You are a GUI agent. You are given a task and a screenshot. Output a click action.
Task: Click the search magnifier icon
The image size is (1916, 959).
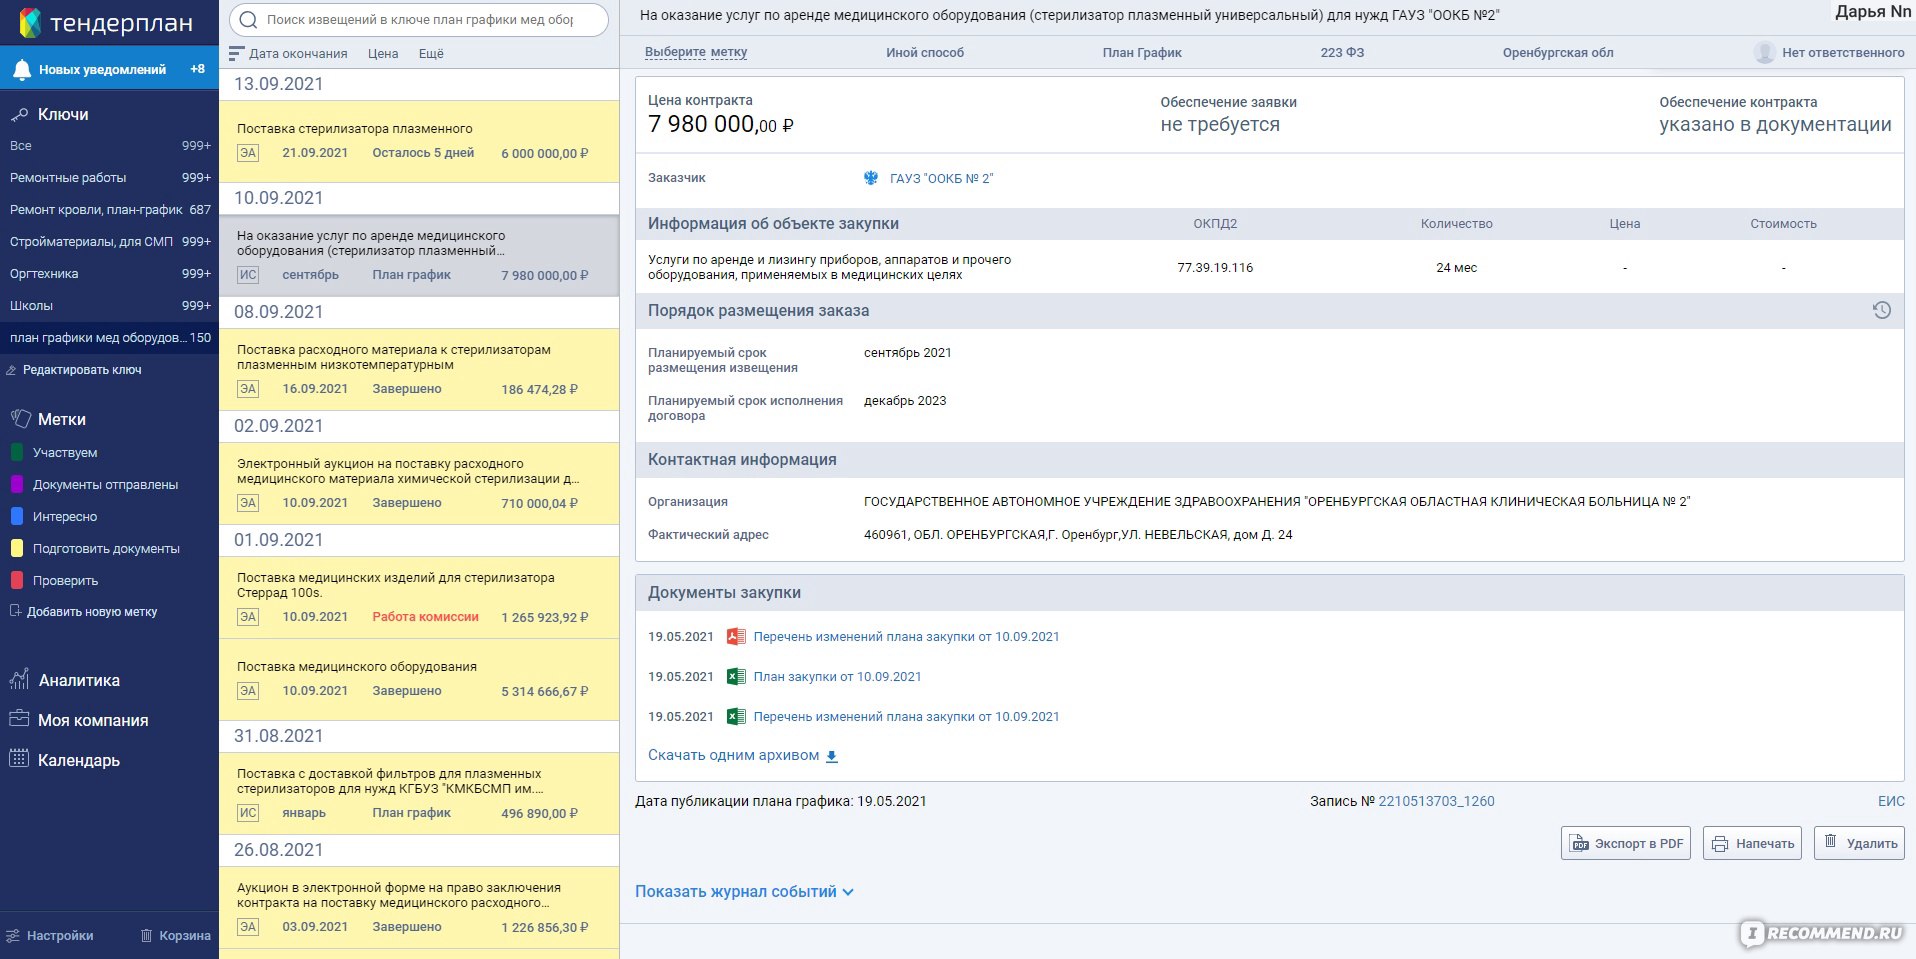(247, 20)
